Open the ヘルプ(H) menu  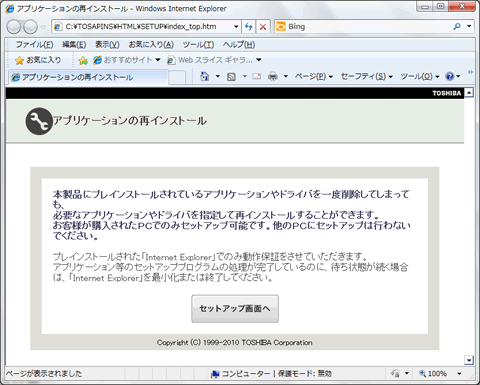pyautogui.click(x=239, y=45)
